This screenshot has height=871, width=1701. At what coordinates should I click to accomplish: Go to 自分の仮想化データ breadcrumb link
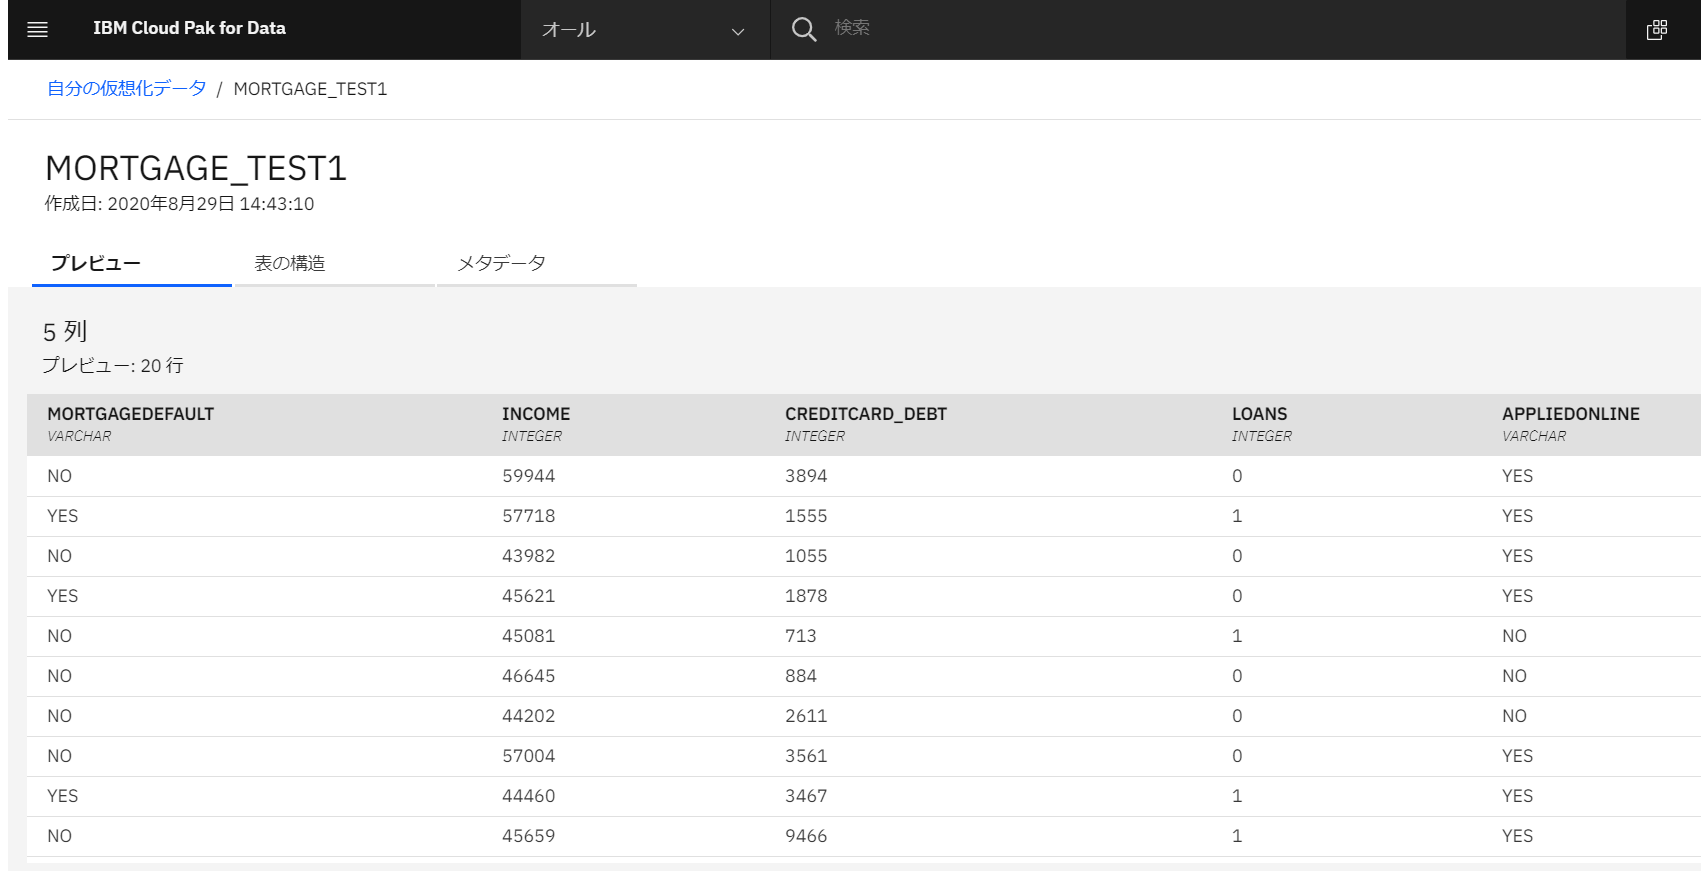[127, 88]
